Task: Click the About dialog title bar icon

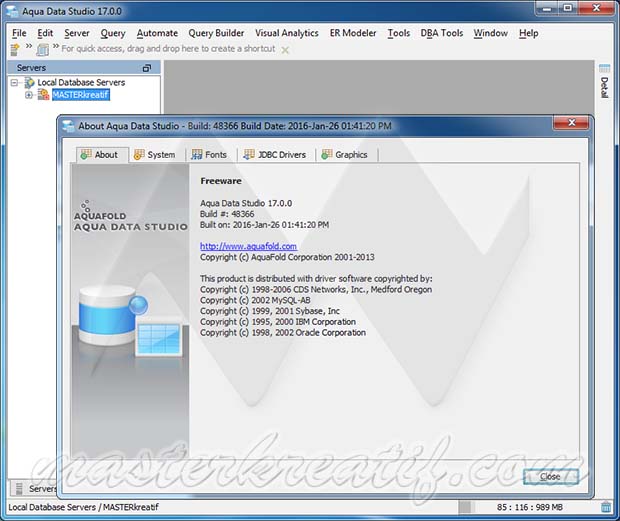Action: coord(68,126)
